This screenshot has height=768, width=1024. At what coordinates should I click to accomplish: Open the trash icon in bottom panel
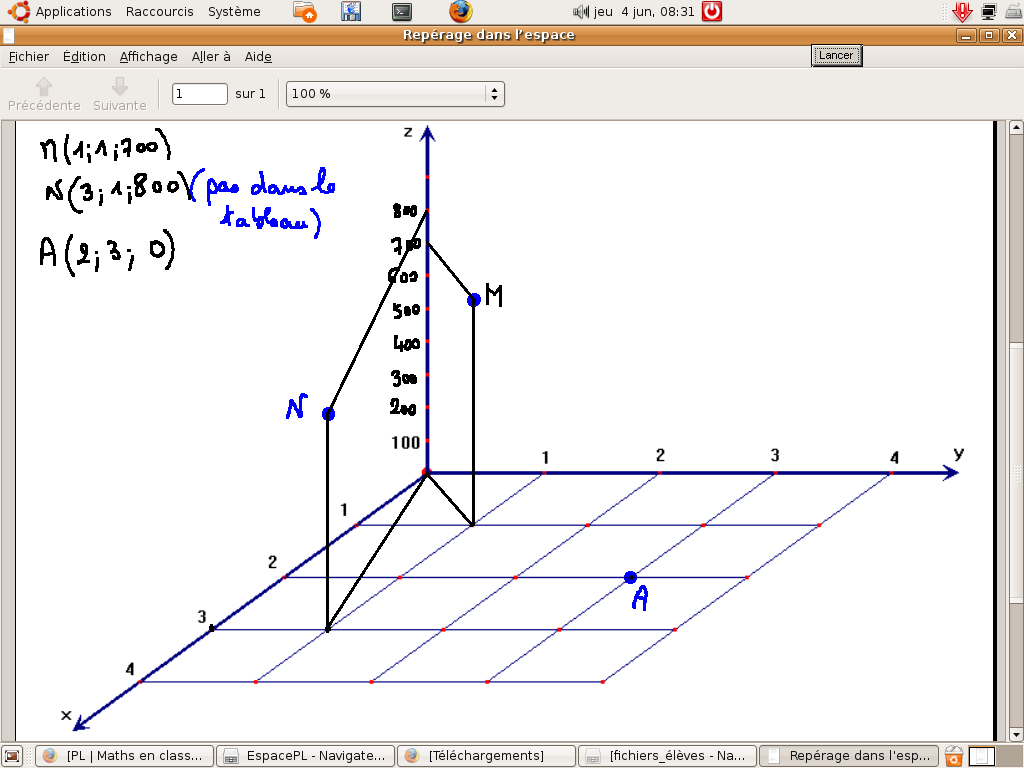pos(954,756)
